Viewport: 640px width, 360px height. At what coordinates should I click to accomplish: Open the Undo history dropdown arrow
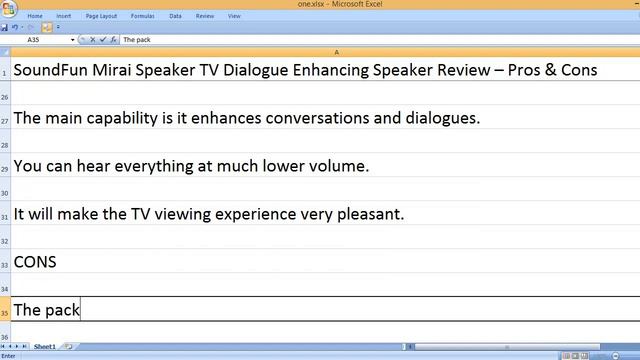(x=22, y=27)
